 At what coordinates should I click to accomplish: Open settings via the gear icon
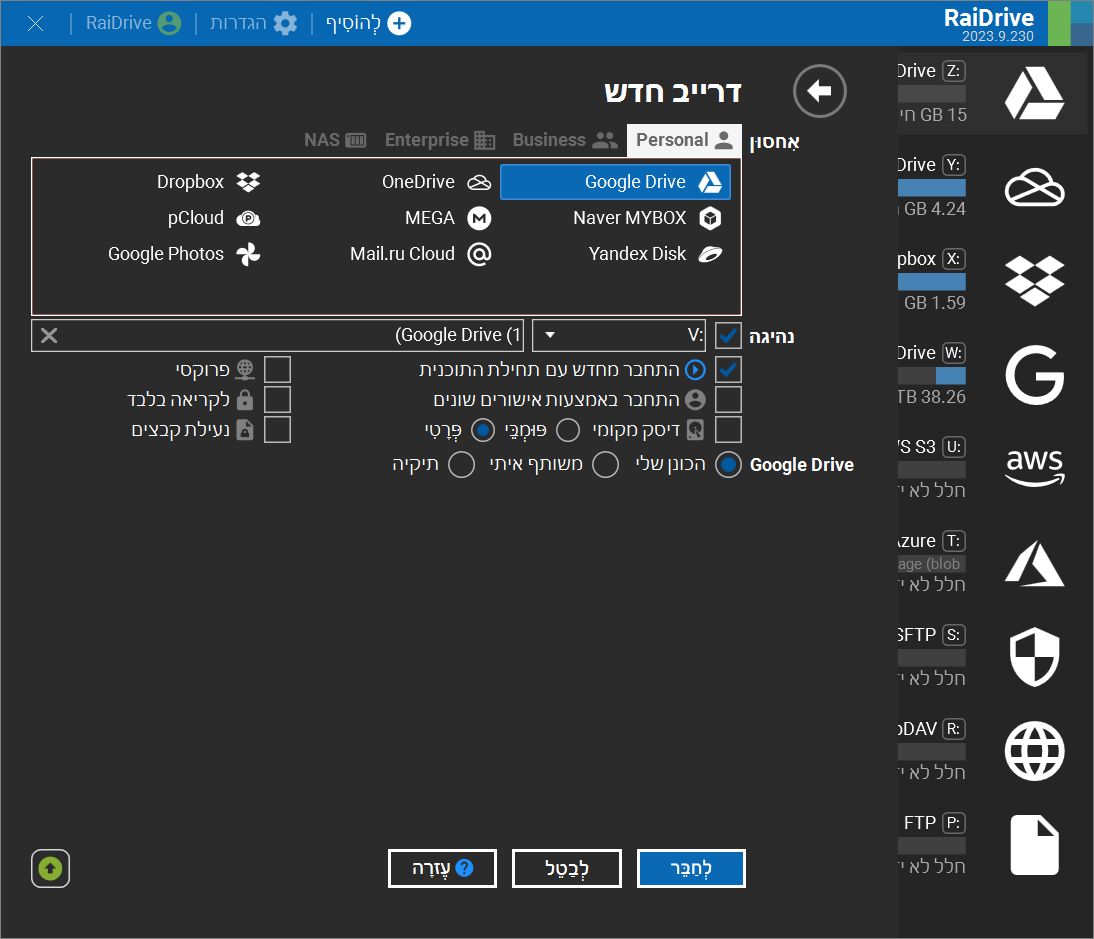click(285, 23)
